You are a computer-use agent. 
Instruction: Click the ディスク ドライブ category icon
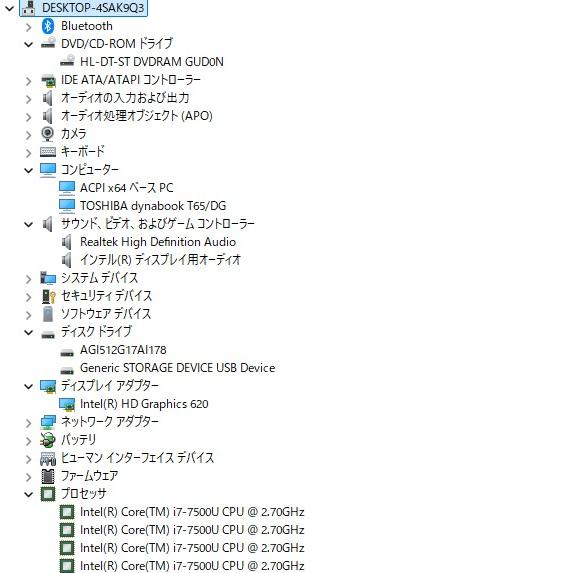48,334
